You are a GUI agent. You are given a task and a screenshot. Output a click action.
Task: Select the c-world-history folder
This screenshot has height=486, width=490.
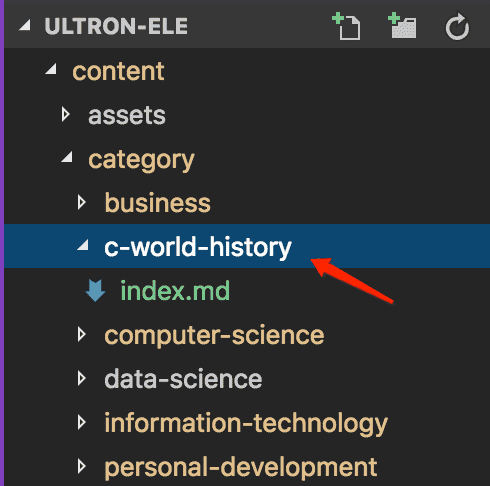coord(247,246)
